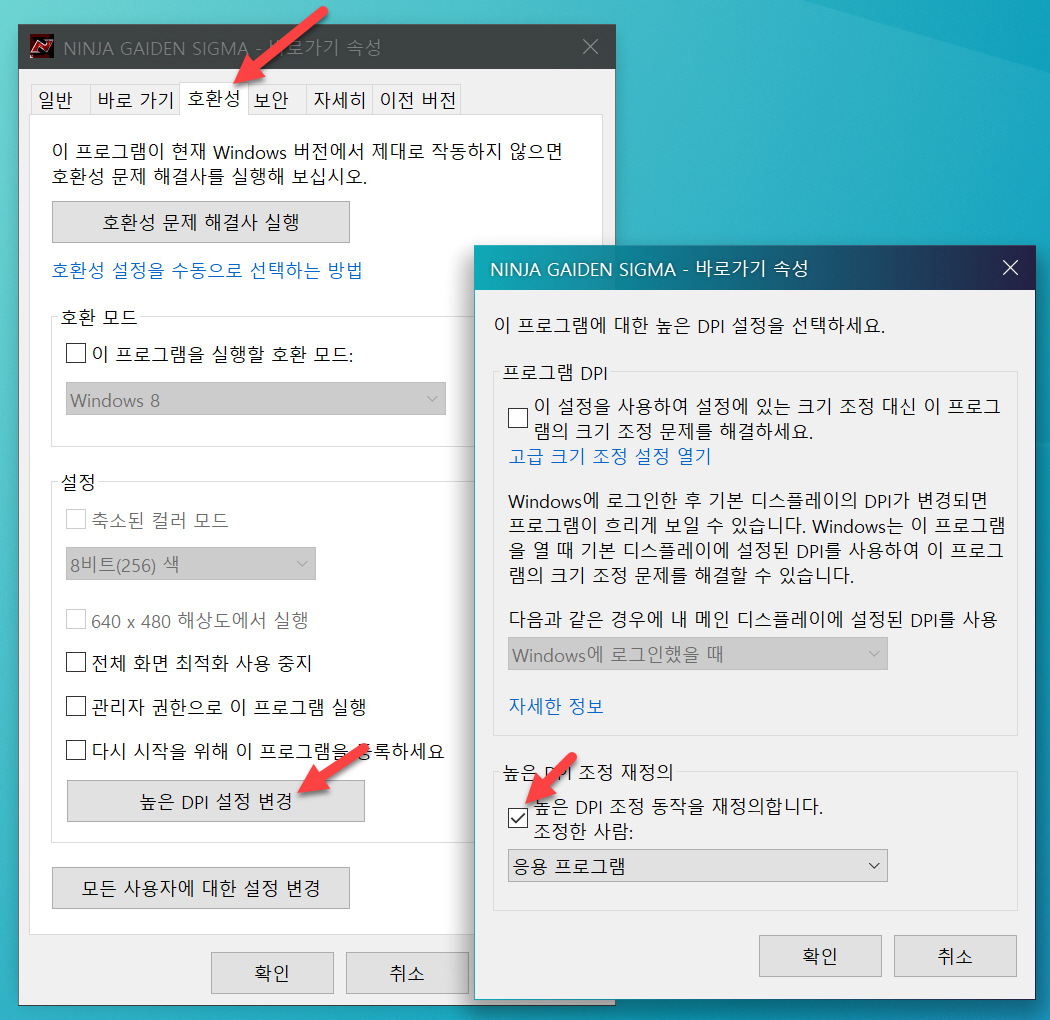1050x1020 pixels.
Task: Enable the 프로그램 DPI scaling fix checkbox
Action: point(518,418)
